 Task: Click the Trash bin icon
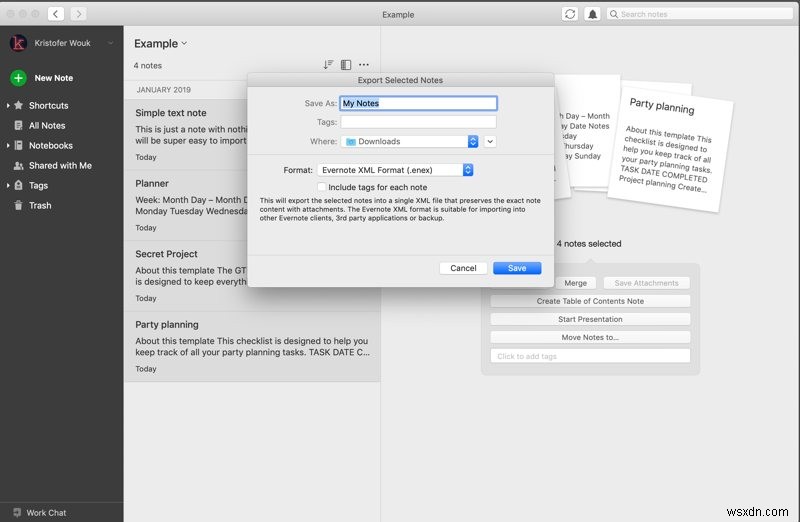18,205
